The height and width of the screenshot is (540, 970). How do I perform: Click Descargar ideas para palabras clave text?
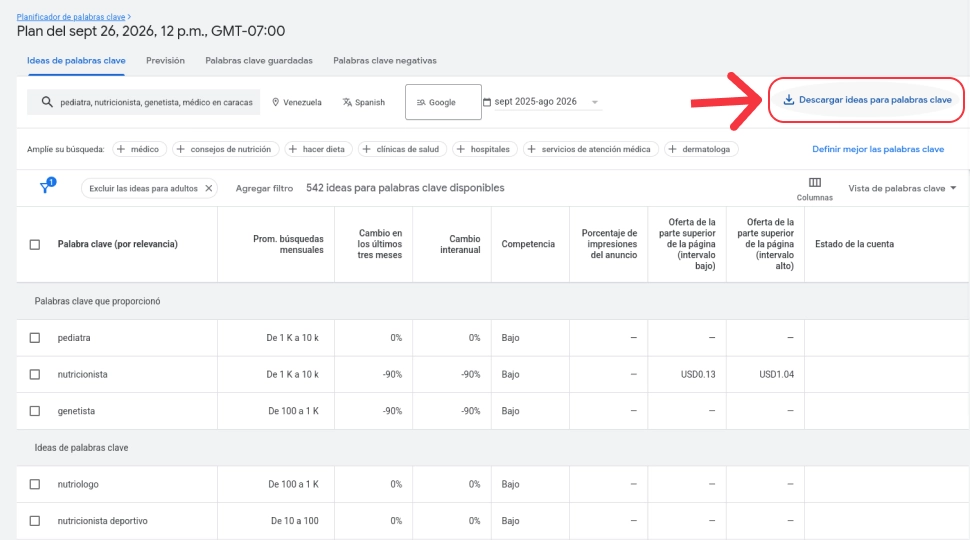(875, 100)
